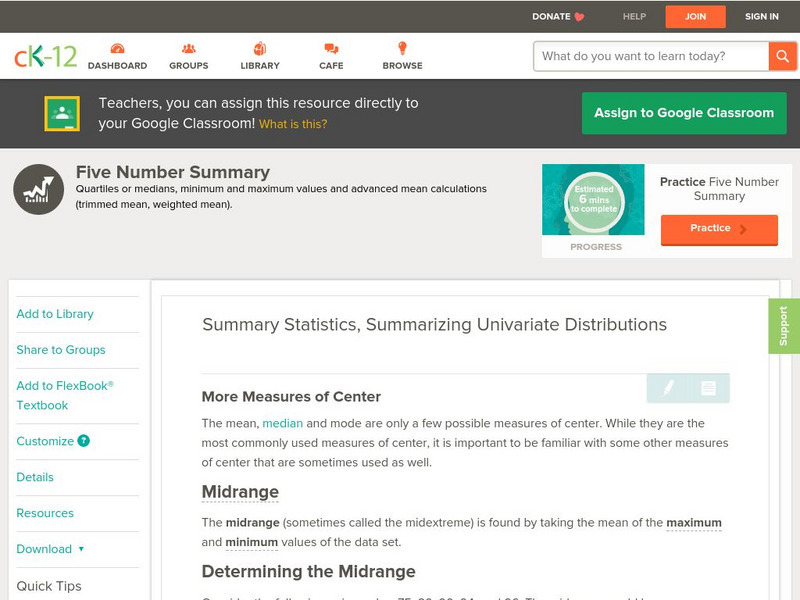This screenshot has width=800, height=600.
Task: Open the Library icon
Action: click(260, 49)
